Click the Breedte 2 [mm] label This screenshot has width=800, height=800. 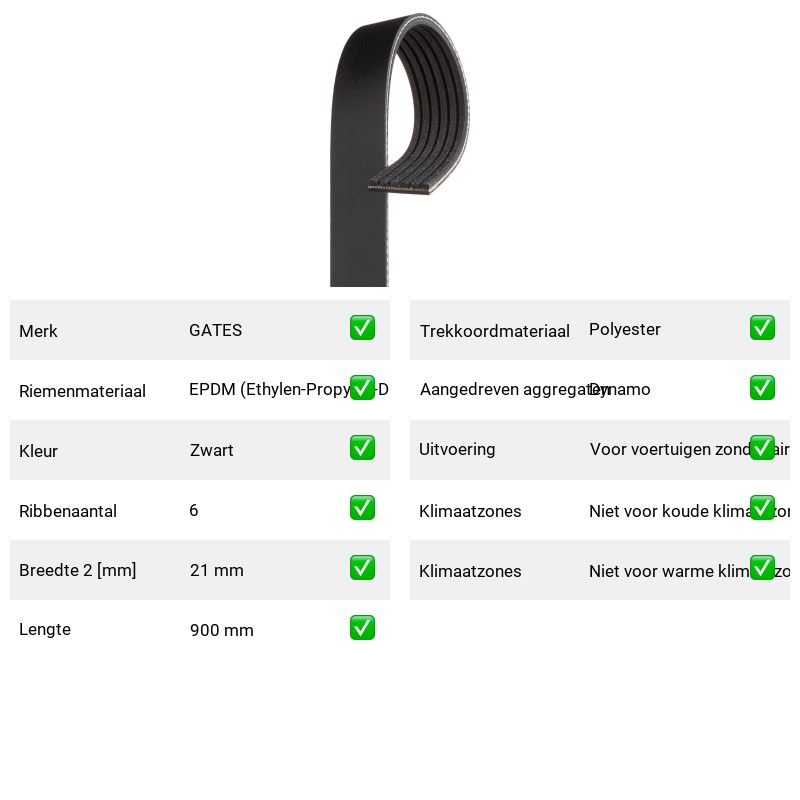tap(78, 570)
